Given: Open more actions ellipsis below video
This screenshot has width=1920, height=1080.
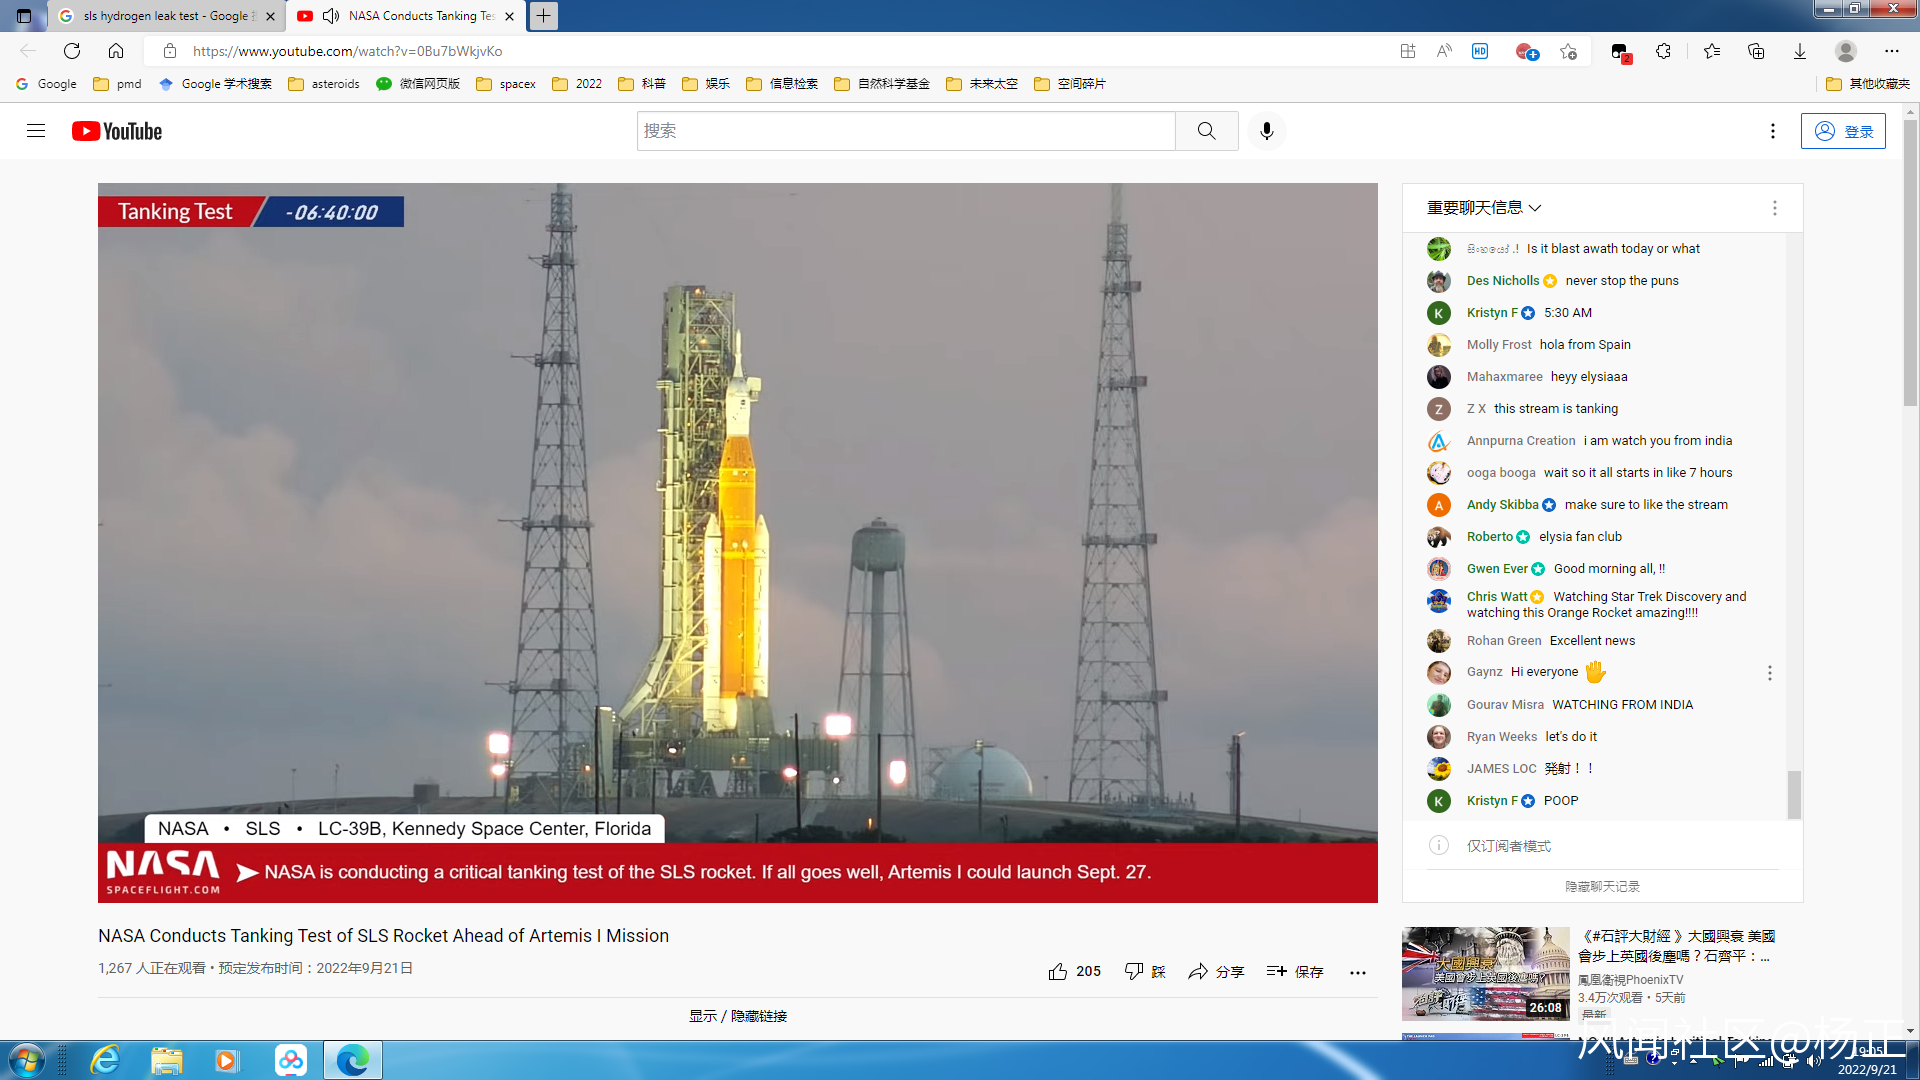Looking at the screenshot, I should click(x=1357, y=972).
